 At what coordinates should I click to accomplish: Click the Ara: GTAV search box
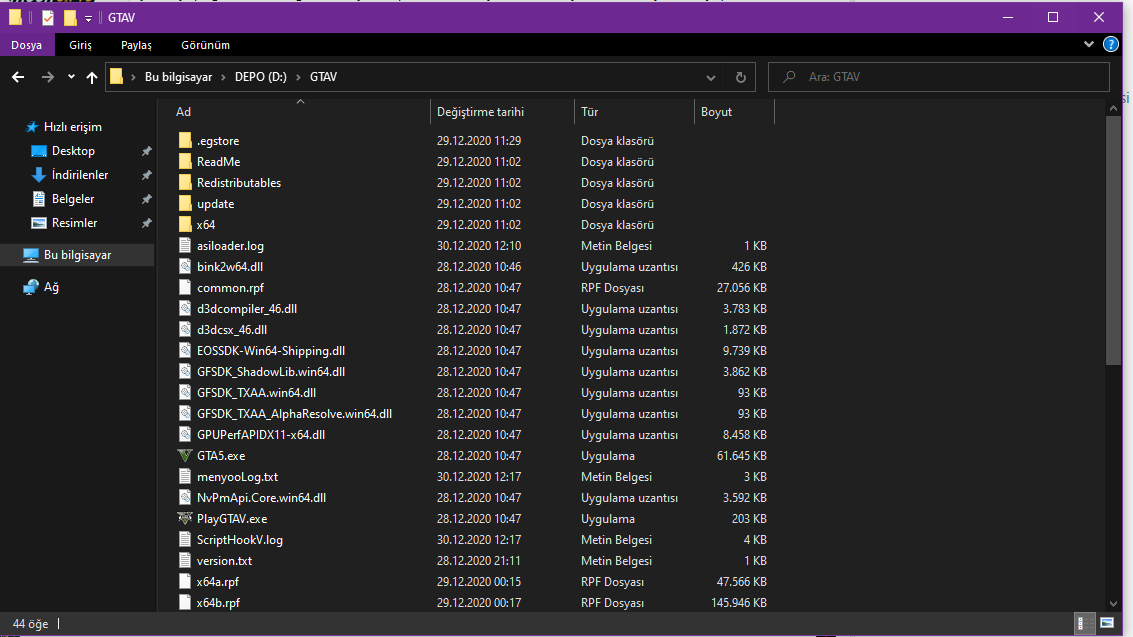pos(939,77)
